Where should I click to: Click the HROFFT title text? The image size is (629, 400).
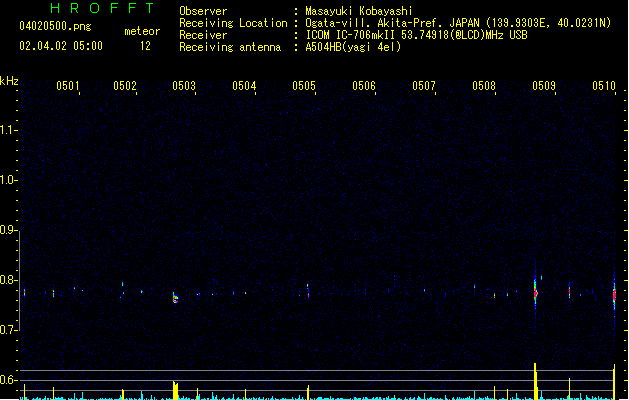pos(103,8)
